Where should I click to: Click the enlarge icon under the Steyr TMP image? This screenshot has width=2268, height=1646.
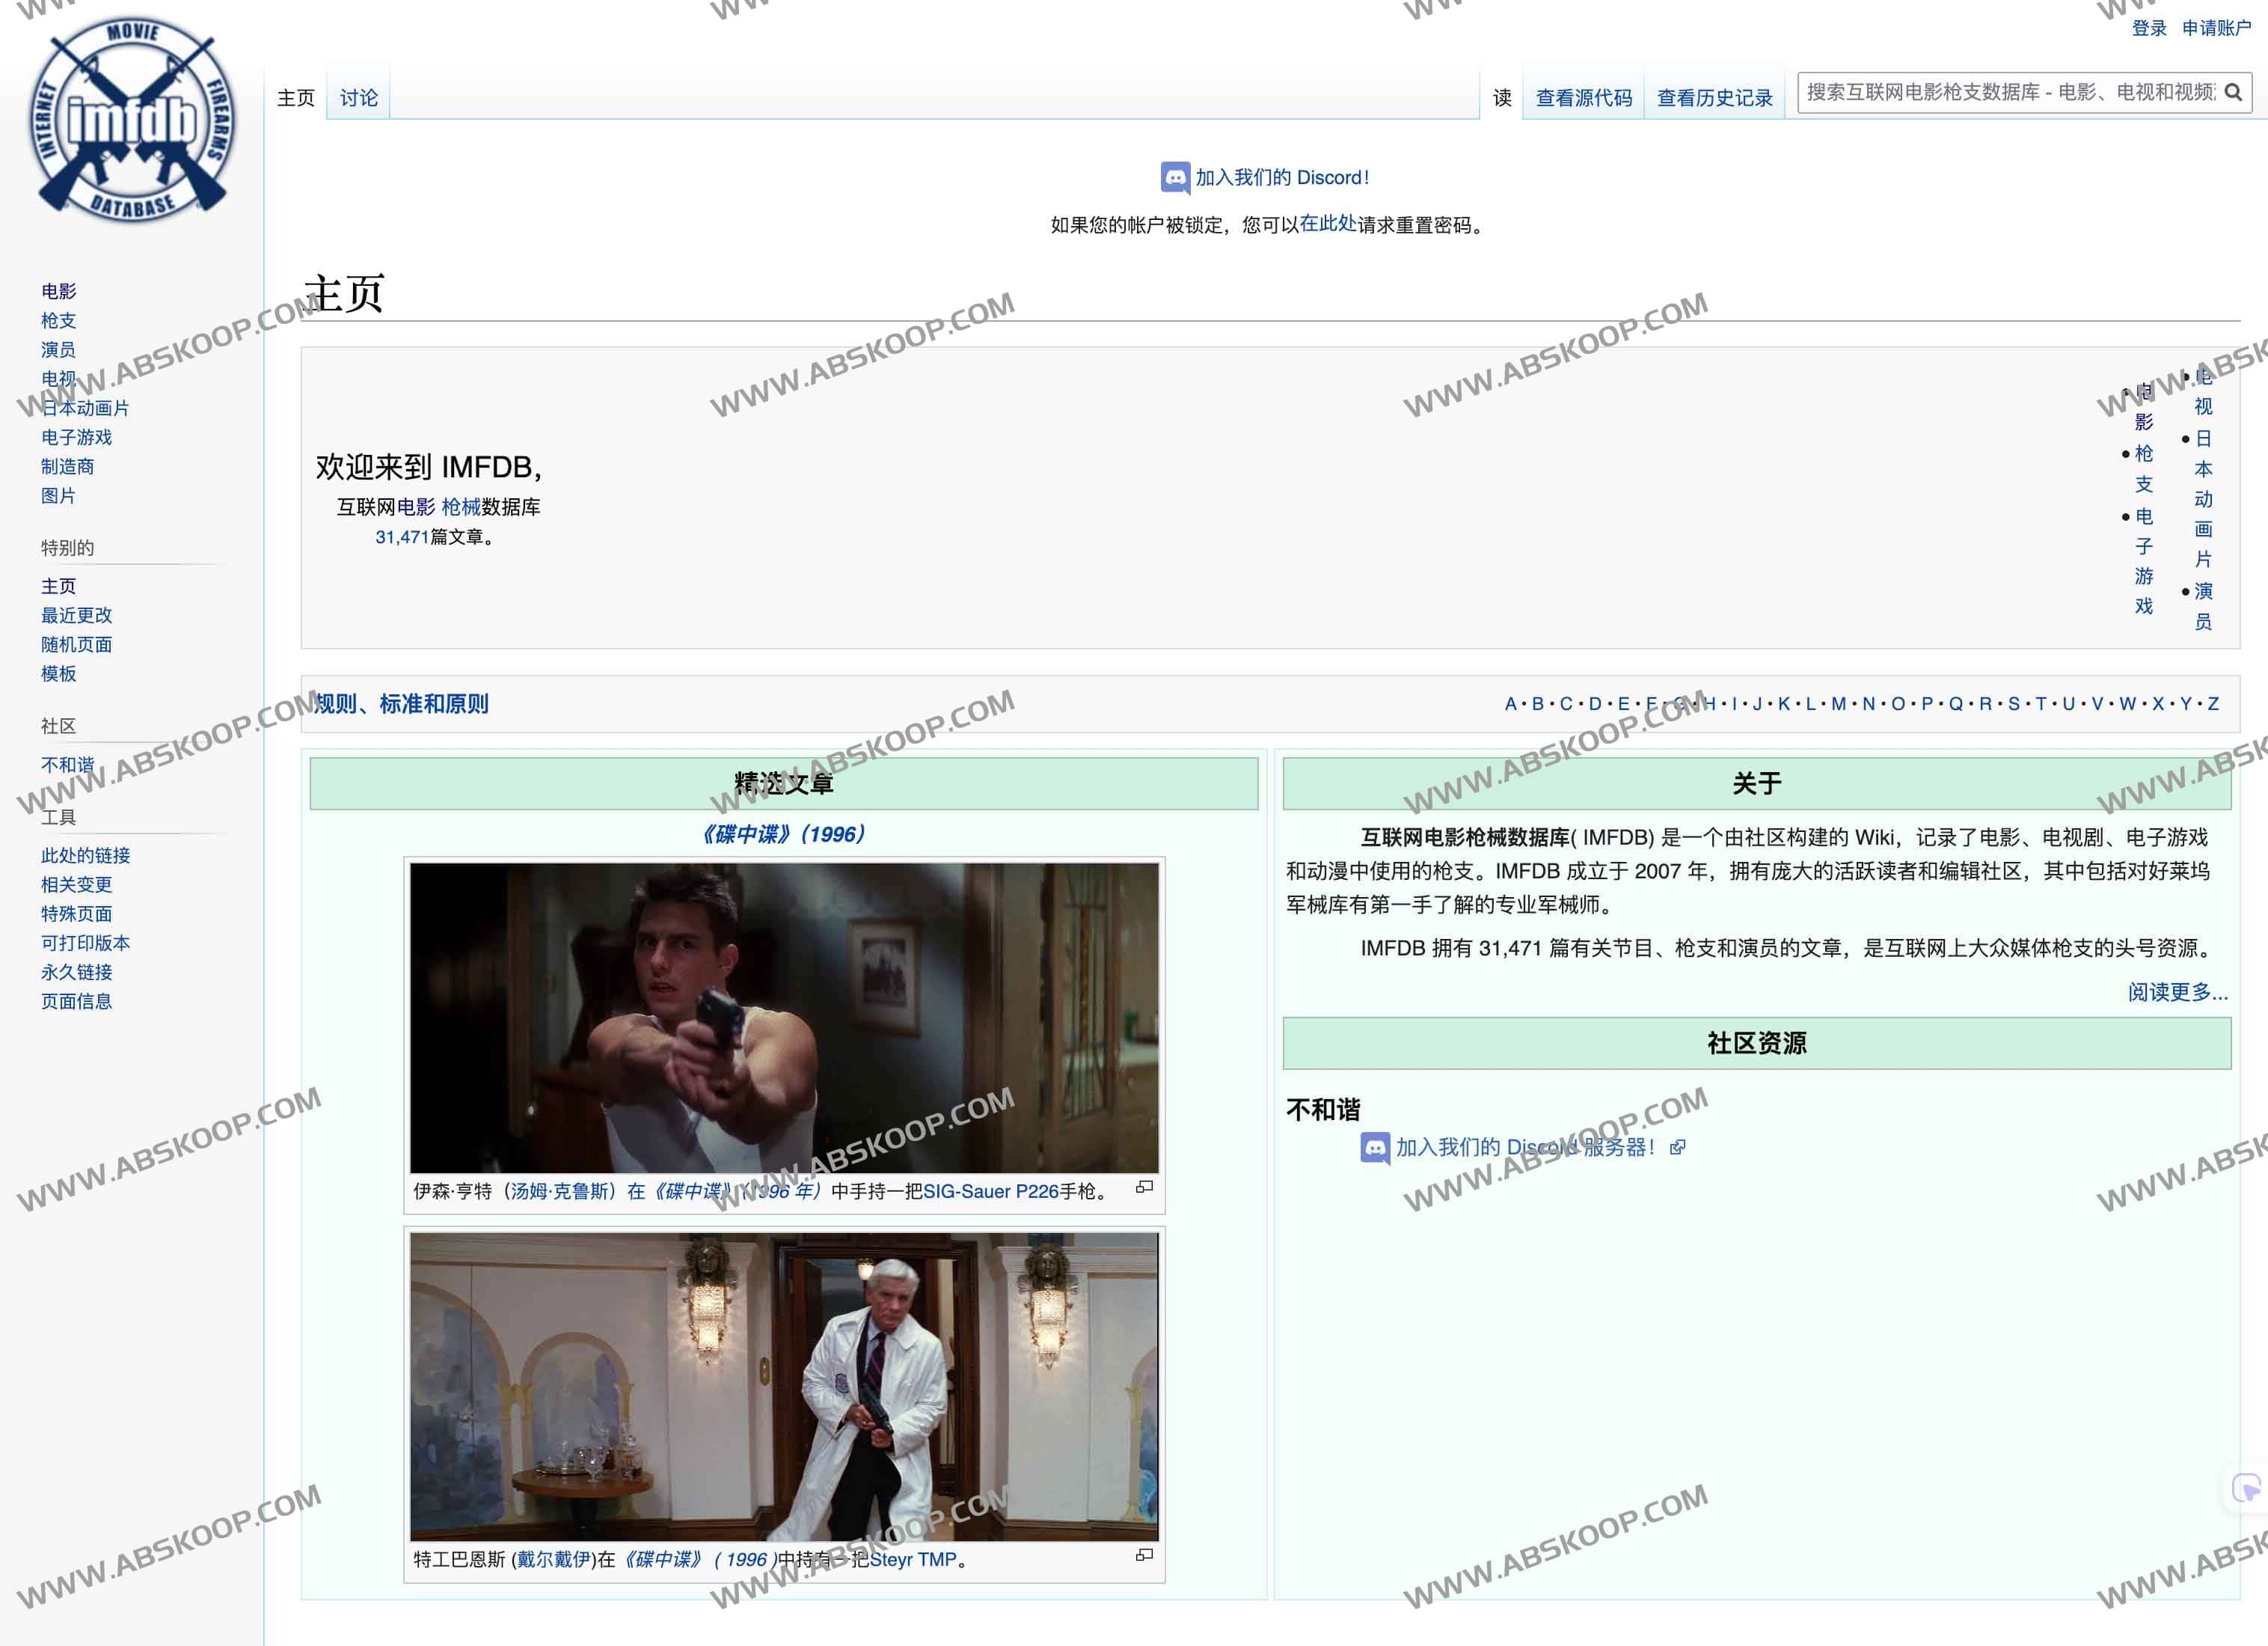[x=1145, y=1555]
